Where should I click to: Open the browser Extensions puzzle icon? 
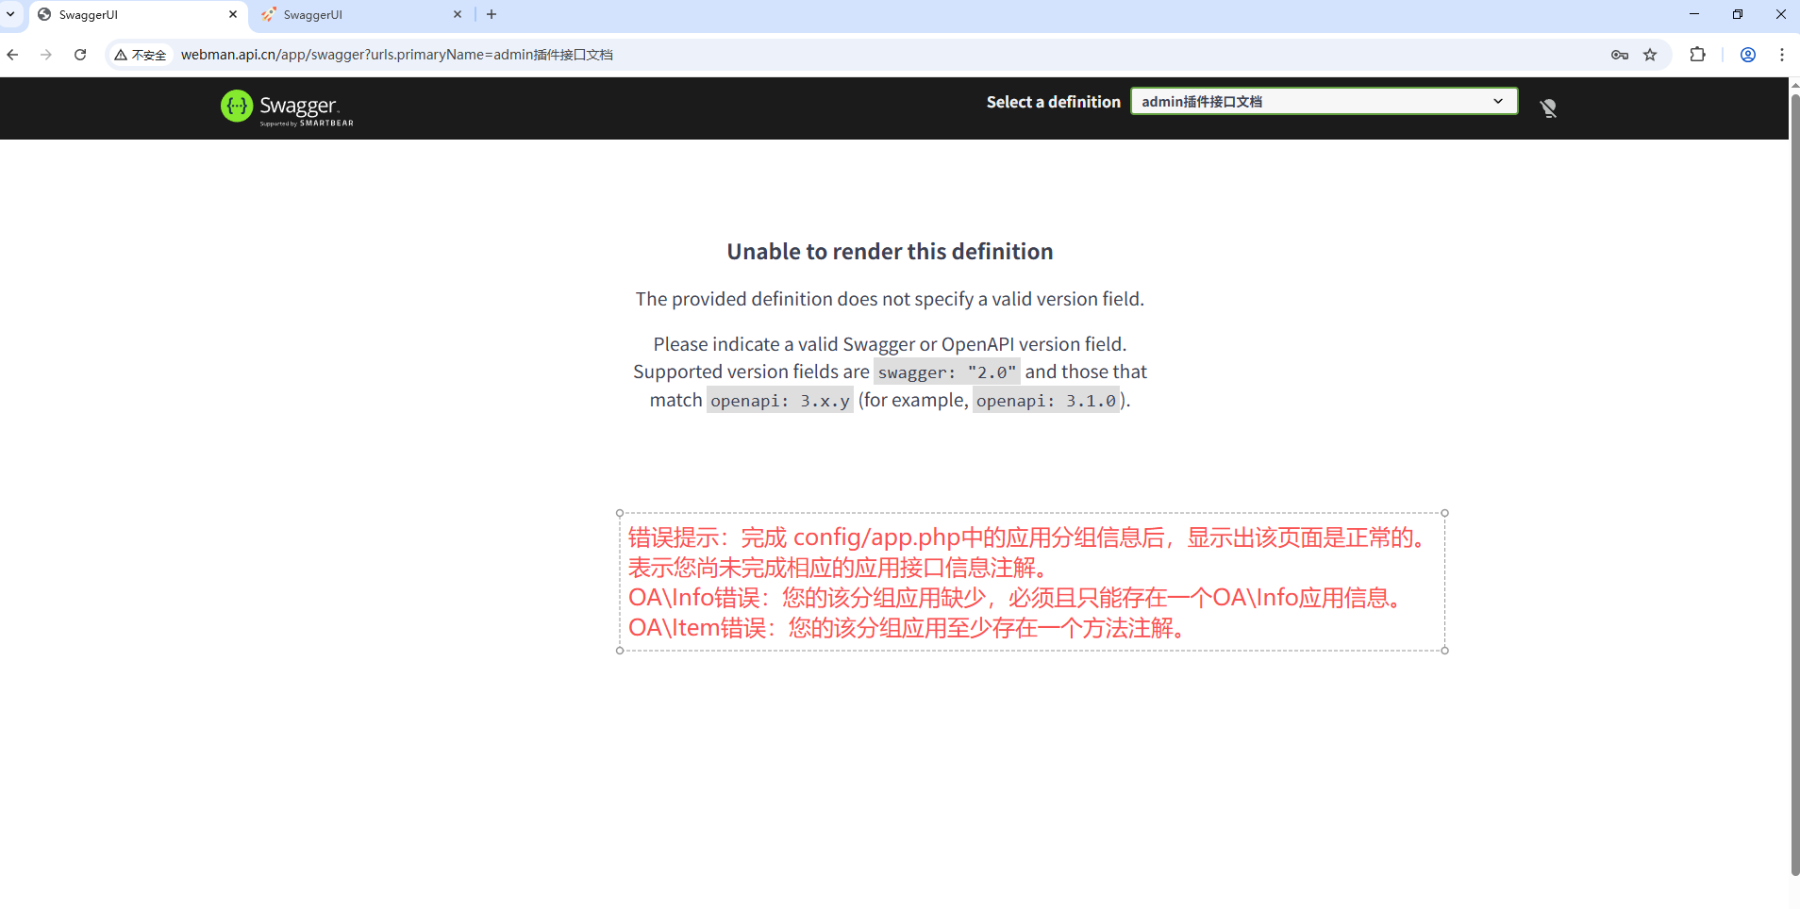[x=1697, y=55]
